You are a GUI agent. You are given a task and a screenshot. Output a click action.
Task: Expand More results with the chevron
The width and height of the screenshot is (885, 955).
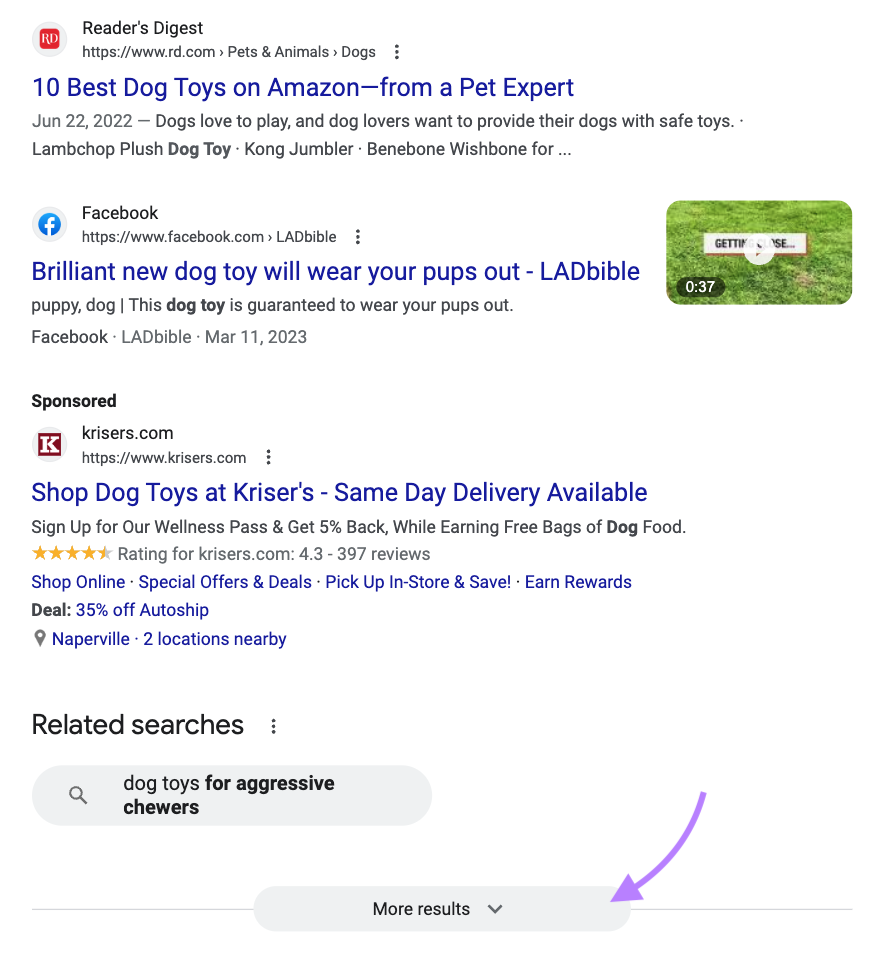tap(494, 909)
